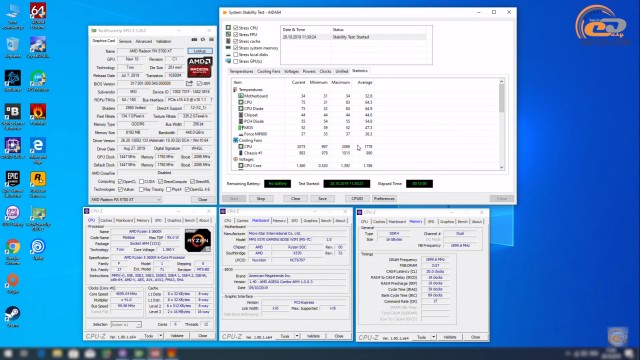Screen dimensions: 640x360
Task: Uncheck Stress CPU in AIDA64
Action: 236,28
